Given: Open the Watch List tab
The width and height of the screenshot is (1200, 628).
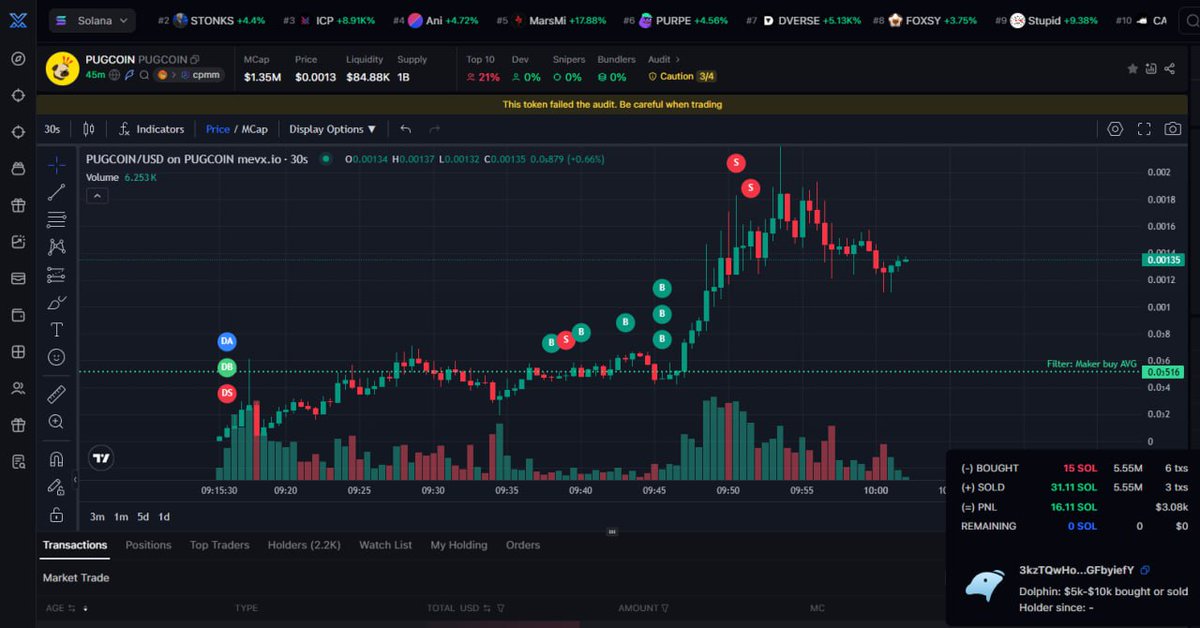Looking at the screenshot, I should tap(385, 545).
